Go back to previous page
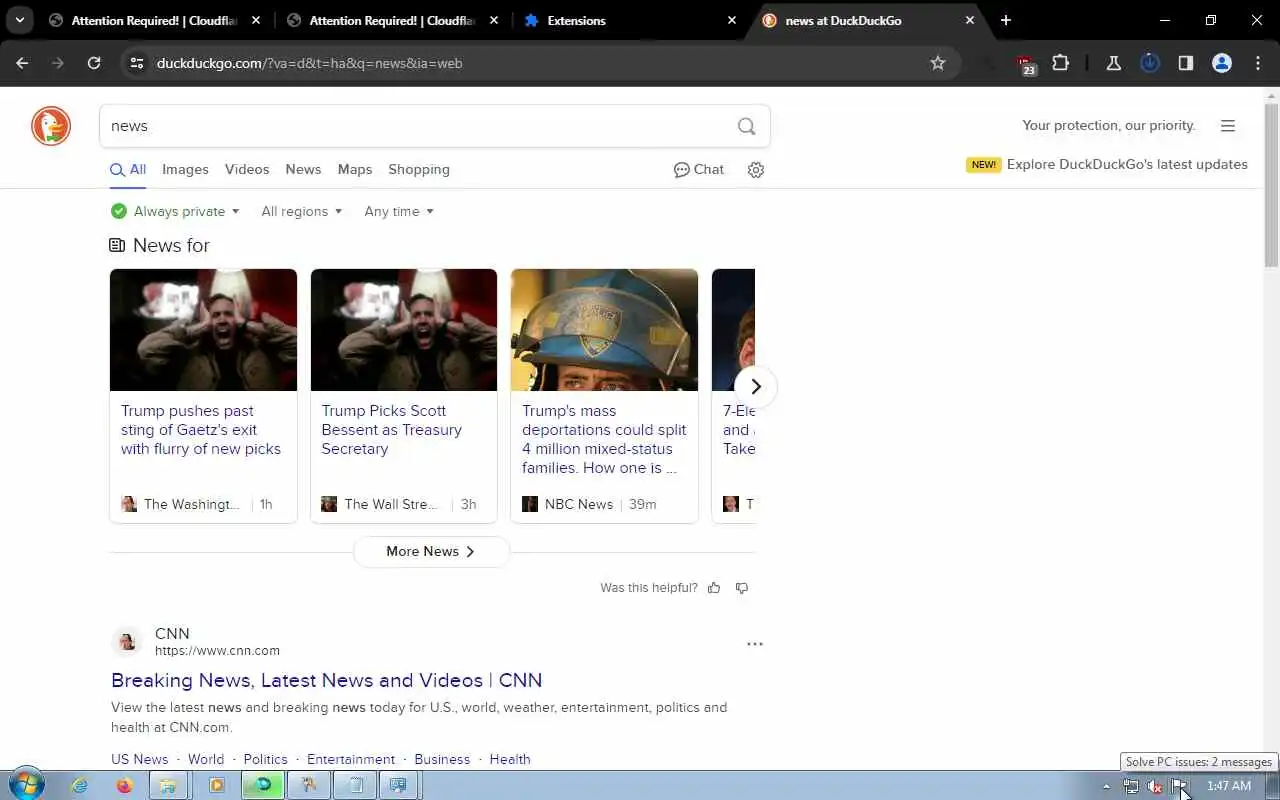1280x800 pixels. tap(22, 63)
